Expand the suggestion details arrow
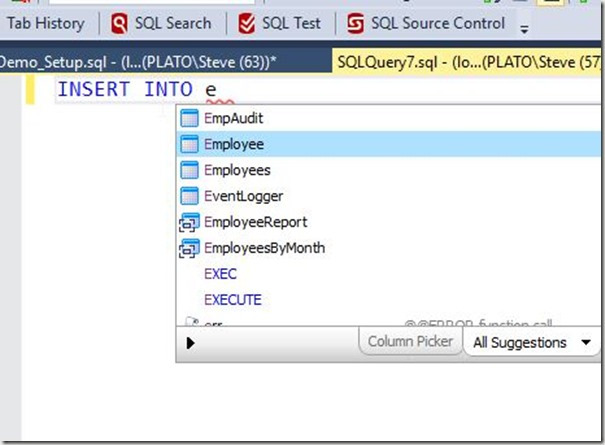This screenshot has height=445, width=605. tap(190, 343)
